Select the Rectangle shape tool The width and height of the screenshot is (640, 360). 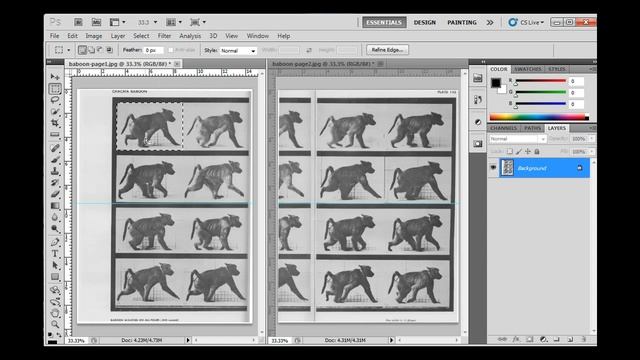pos(55,277)
